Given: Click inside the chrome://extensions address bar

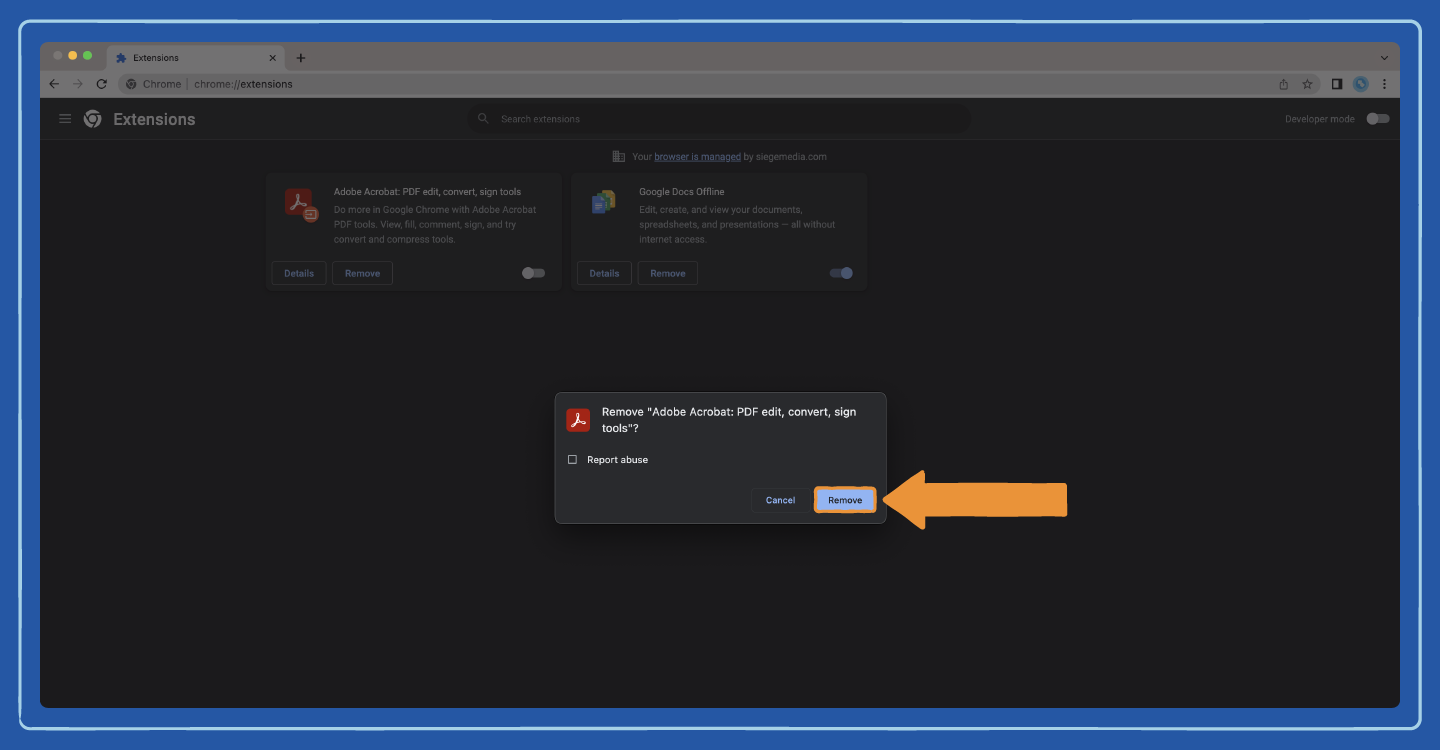Looking at the screenshot, I should pyautogui.click(x=243, y=84).
